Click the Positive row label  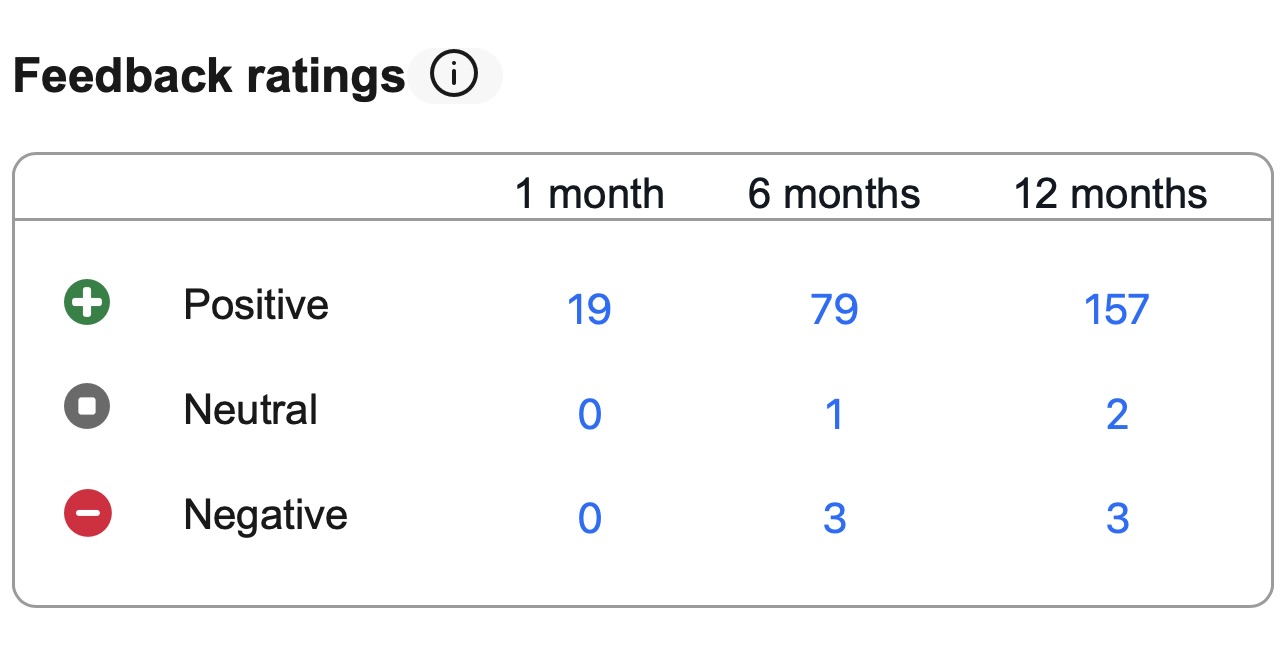256,304
